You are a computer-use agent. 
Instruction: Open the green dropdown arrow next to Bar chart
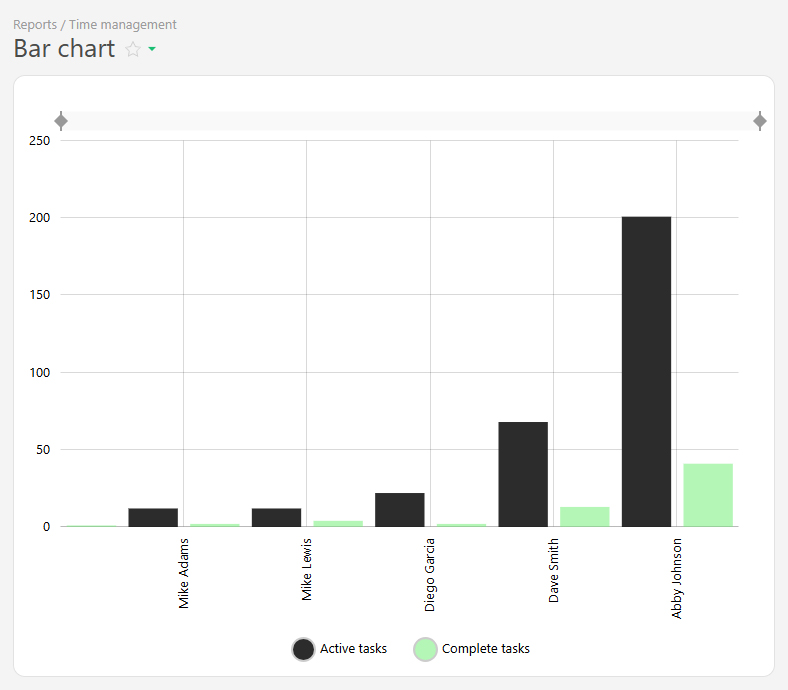152,49
